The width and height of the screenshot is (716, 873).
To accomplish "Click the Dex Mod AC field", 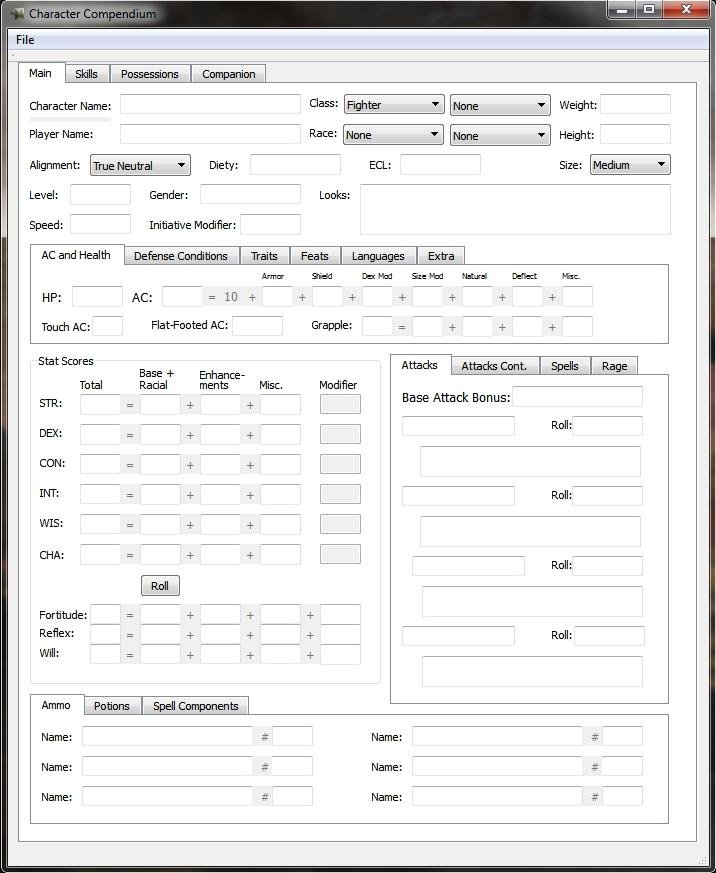I will (378, 297).
